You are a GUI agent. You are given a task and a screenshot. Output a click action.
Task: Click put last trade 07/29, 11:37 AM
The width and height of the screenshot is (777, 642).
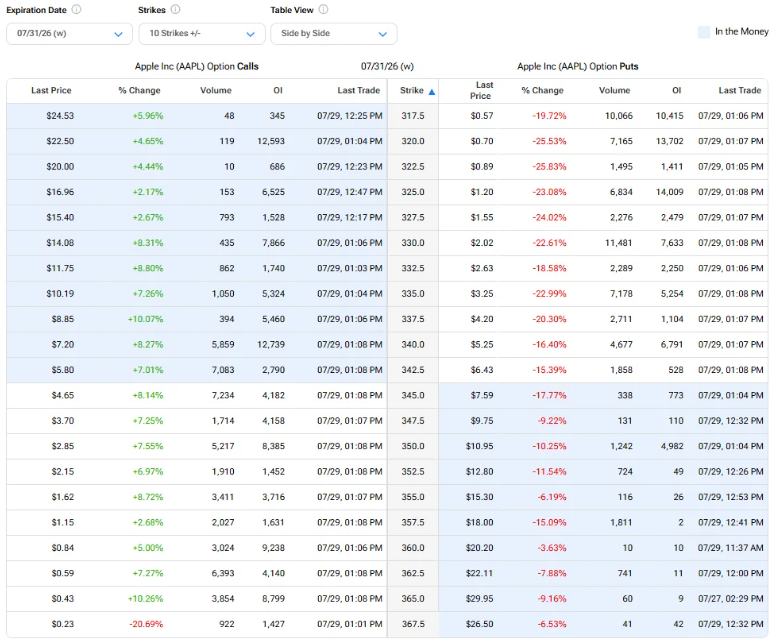[730, 548]
